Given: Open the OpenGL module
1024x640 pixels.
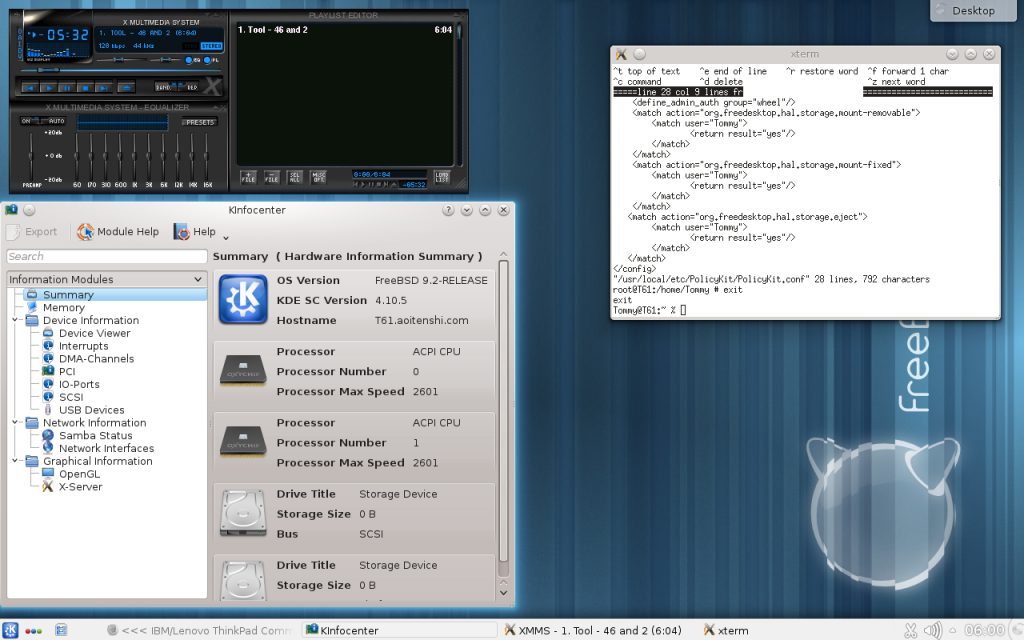Looking at the screenshot, I should pos(79,474).
